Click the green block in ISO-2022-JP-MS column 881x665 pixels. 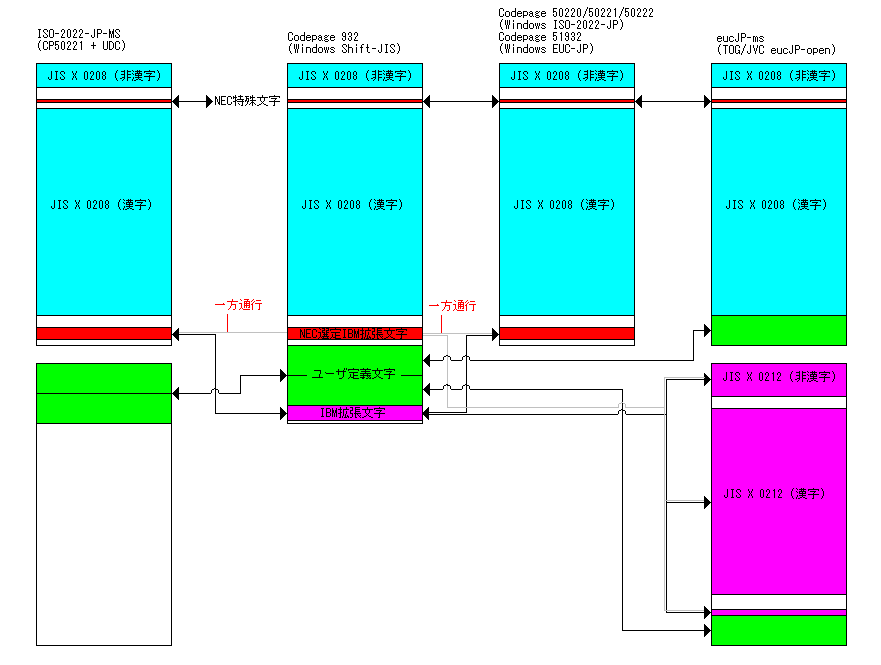[x=104, y=393]
